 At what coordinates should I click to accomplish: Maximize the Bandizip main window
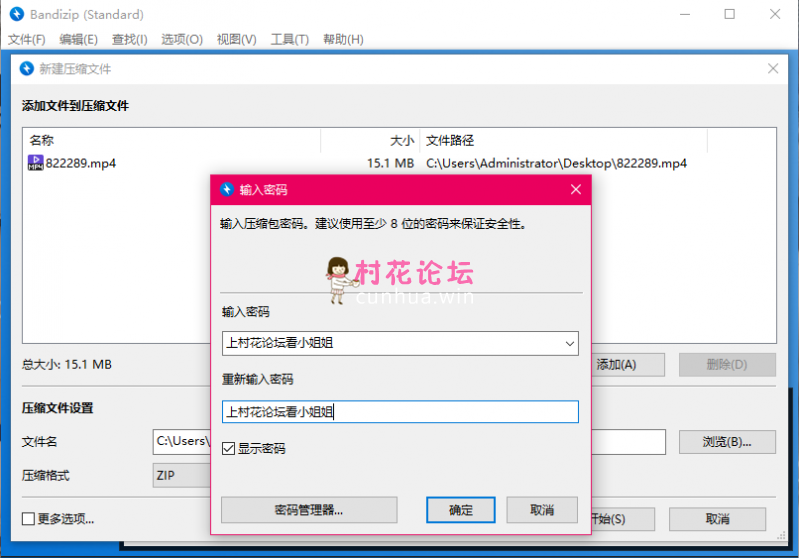[730, 14]
